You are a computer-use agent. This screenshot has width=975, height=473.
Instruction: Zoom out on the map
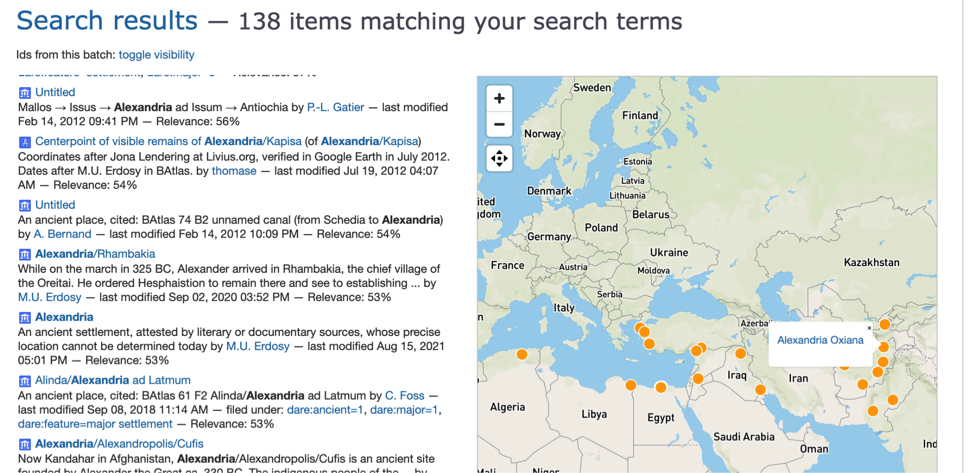tap(499, 124)
